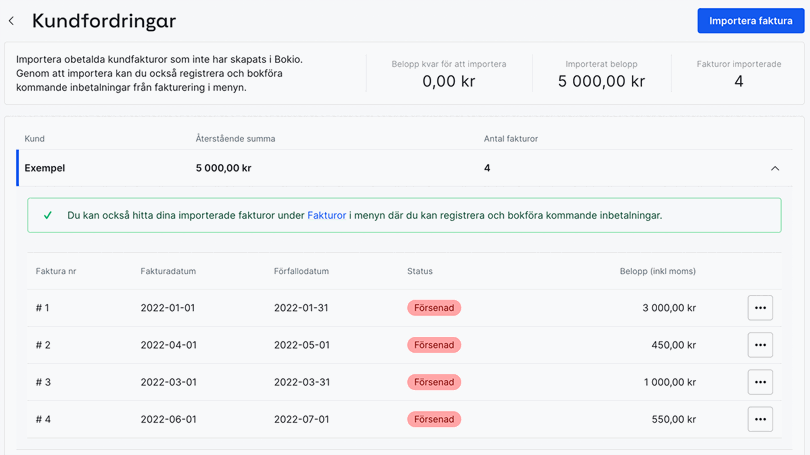Open the Fakturor link in the info banner
The width and height of the screenshot is (810, 455).
(x=326, y=215)
